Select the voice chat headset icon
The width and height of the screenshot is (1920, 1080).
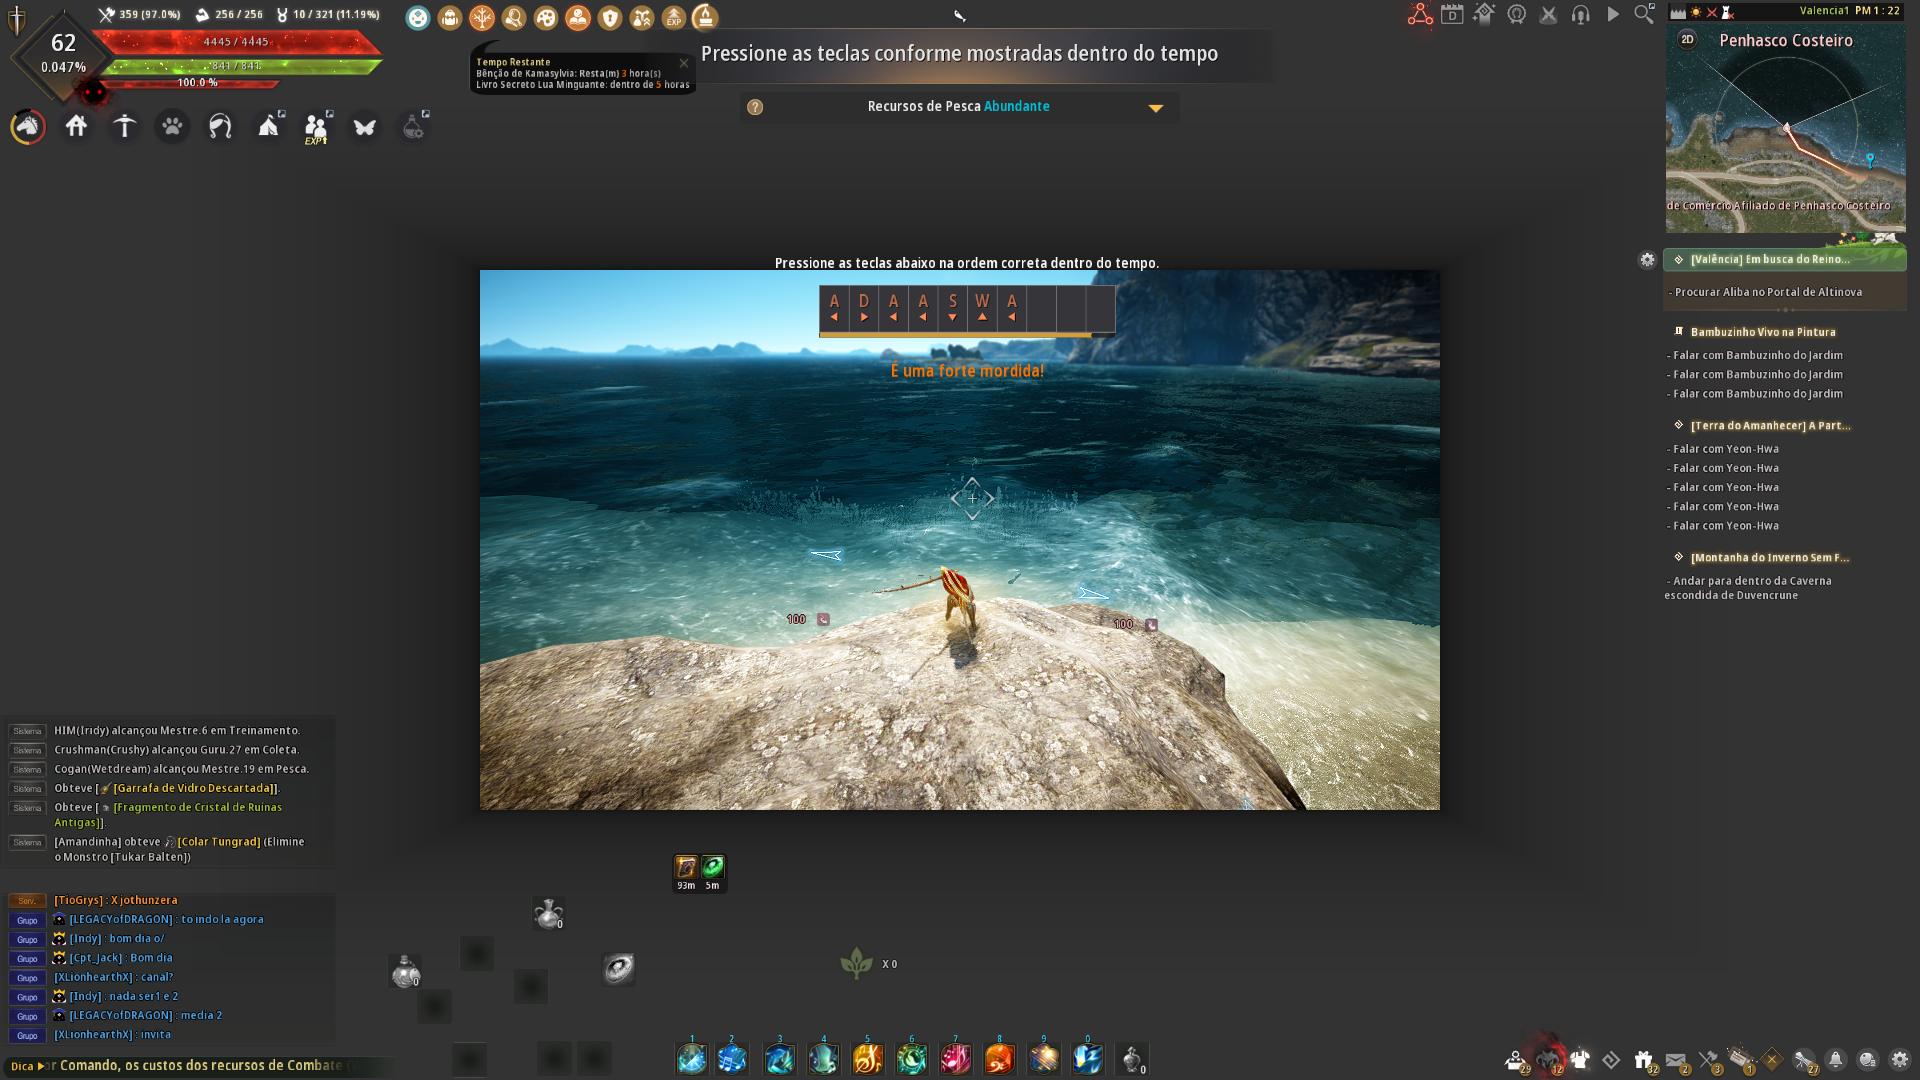click(1581, 14)
